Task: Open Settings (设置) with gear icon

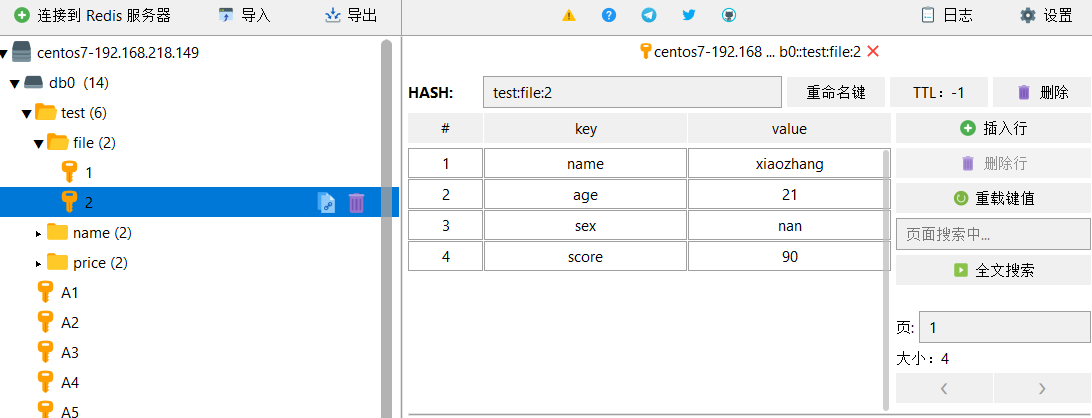Action: [1046, 15]
